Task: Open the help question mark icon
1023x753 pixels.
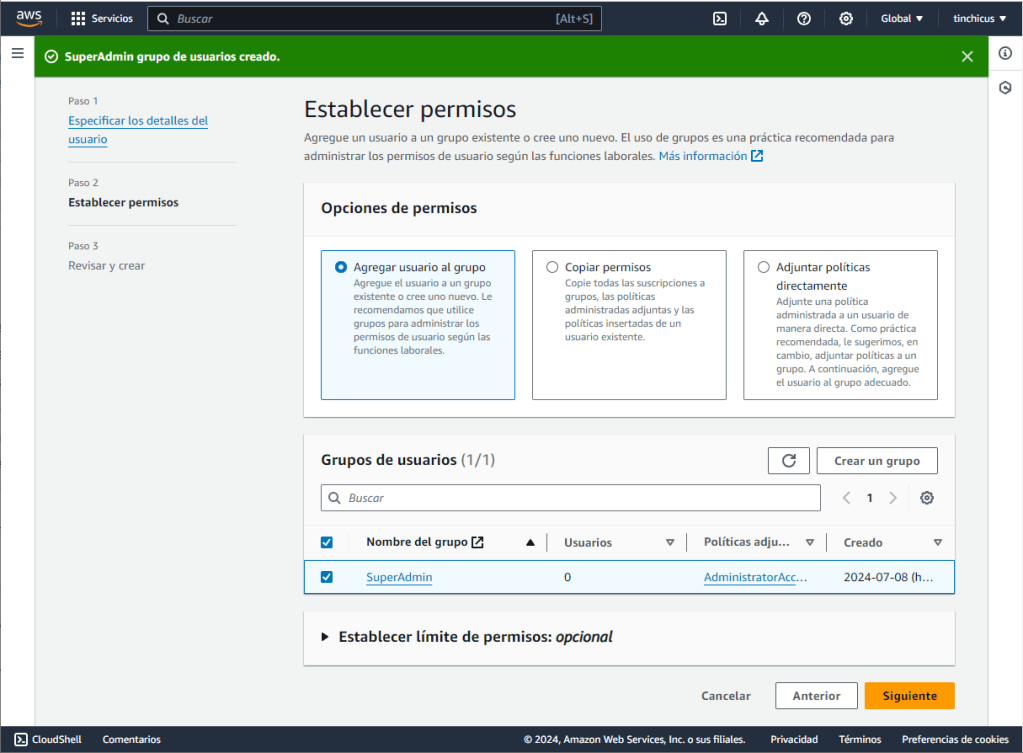Action: (x=804, y=18)
